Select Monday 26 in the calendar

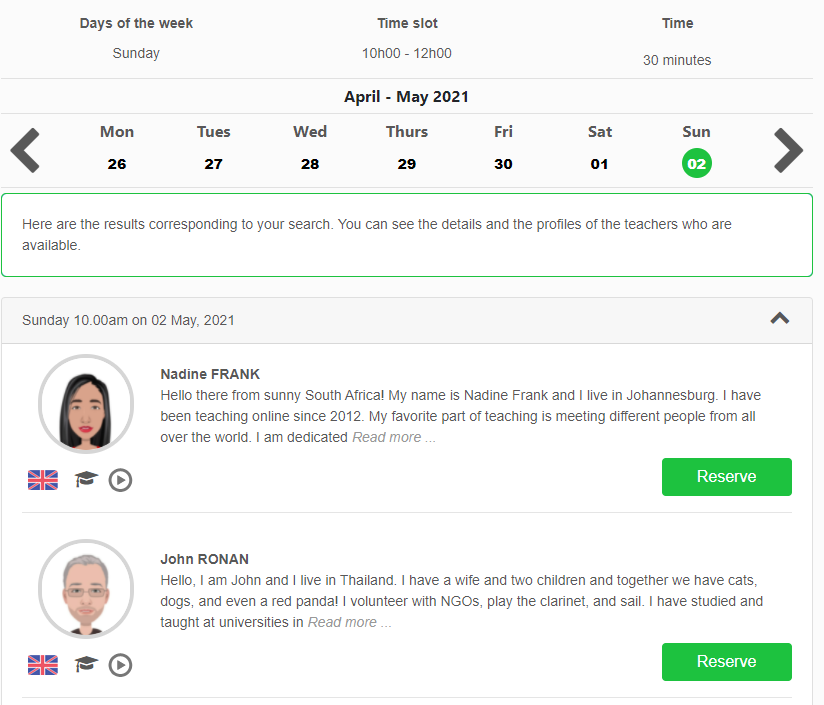click(x=117, y=163)
